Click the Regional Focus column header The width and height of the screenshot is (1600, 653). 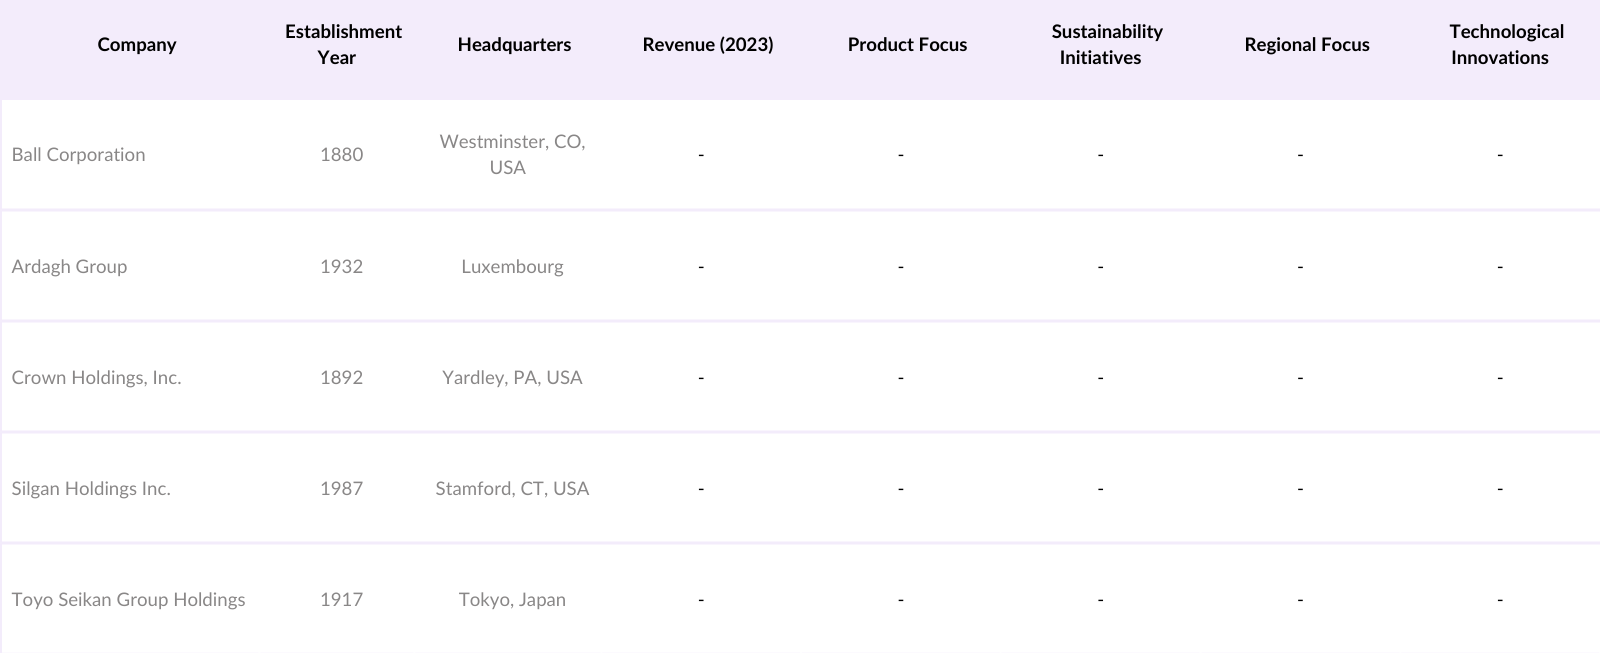pyautogui.click(x=1307, y=45)
